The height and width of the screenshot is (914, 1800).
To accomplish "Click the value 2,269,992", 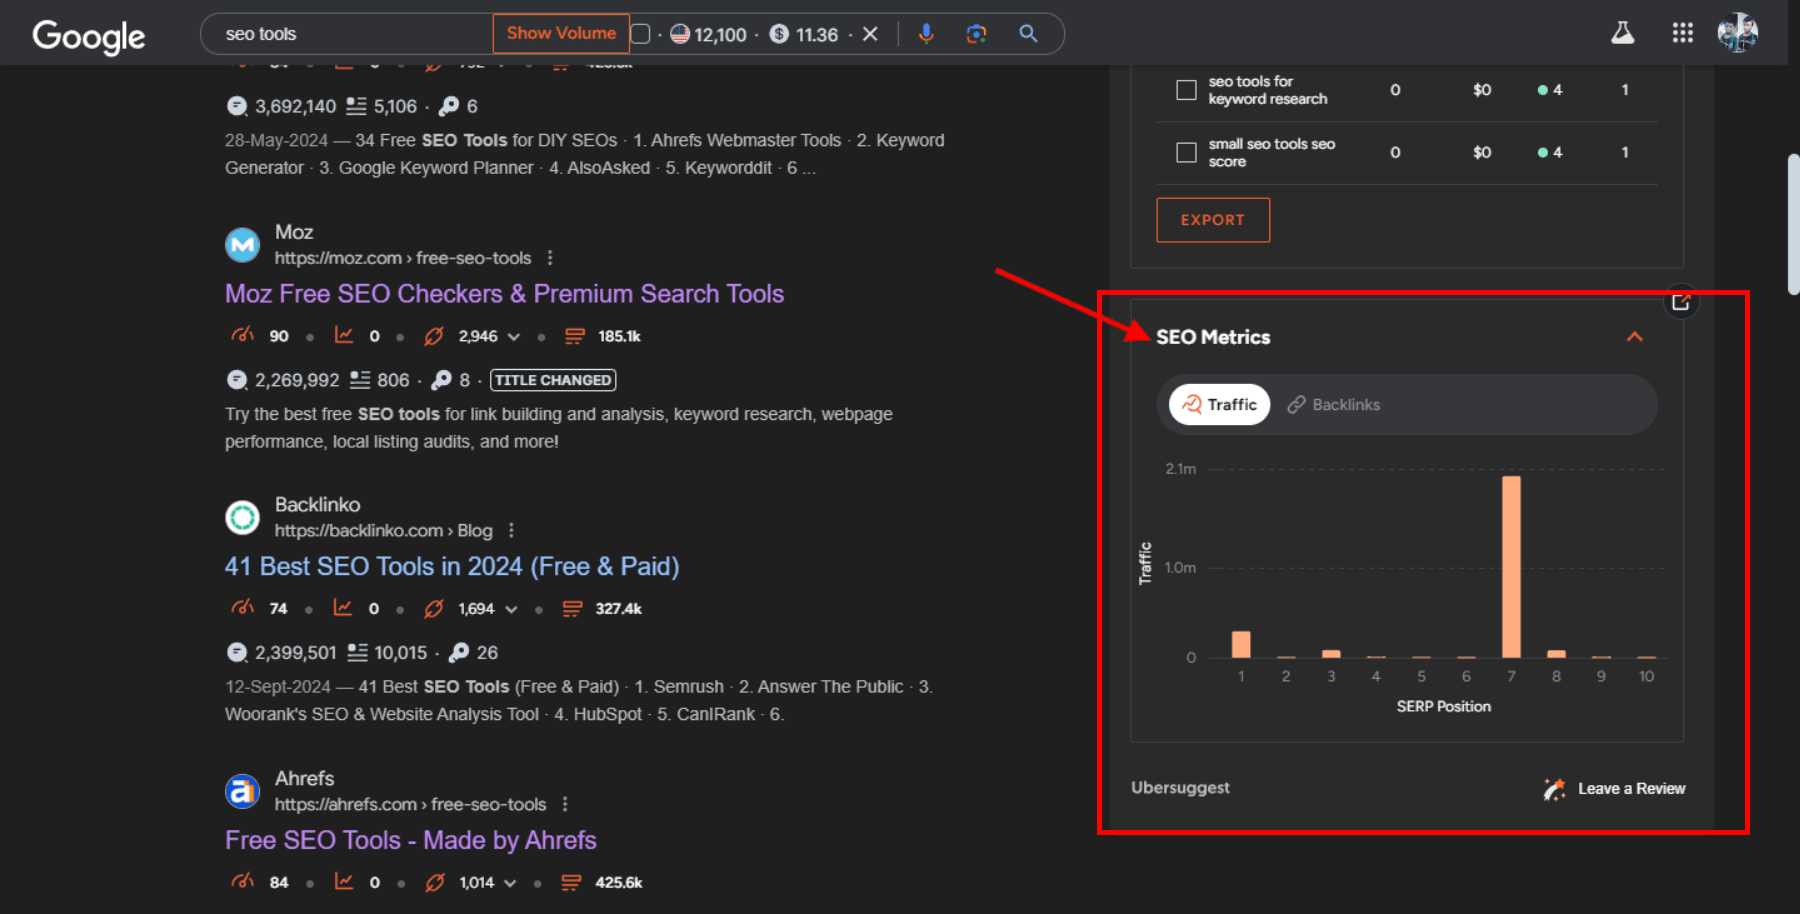I will [x=297, y=380].
